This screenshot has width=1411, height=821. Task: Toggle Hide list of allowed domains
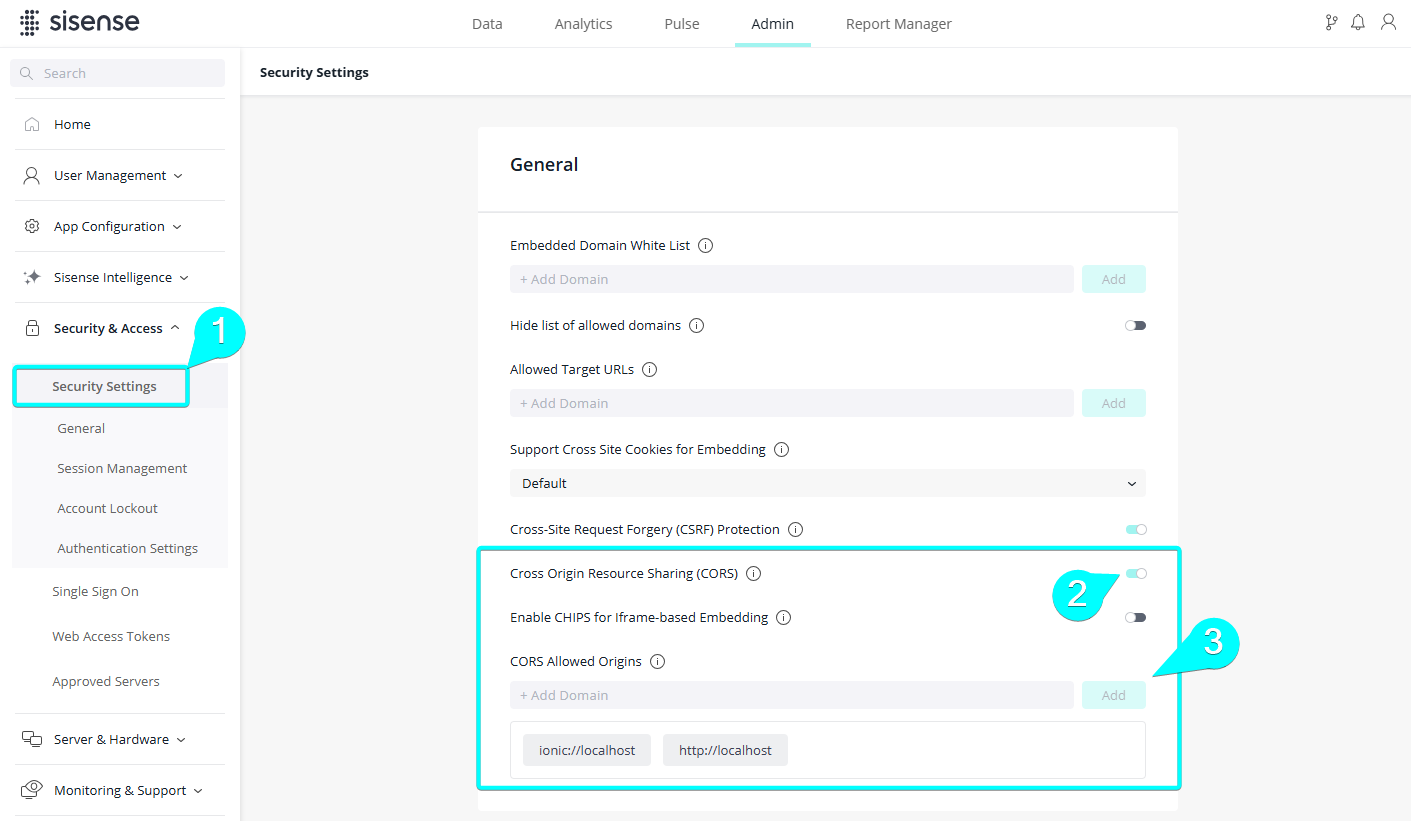[x=1135, y=325]
